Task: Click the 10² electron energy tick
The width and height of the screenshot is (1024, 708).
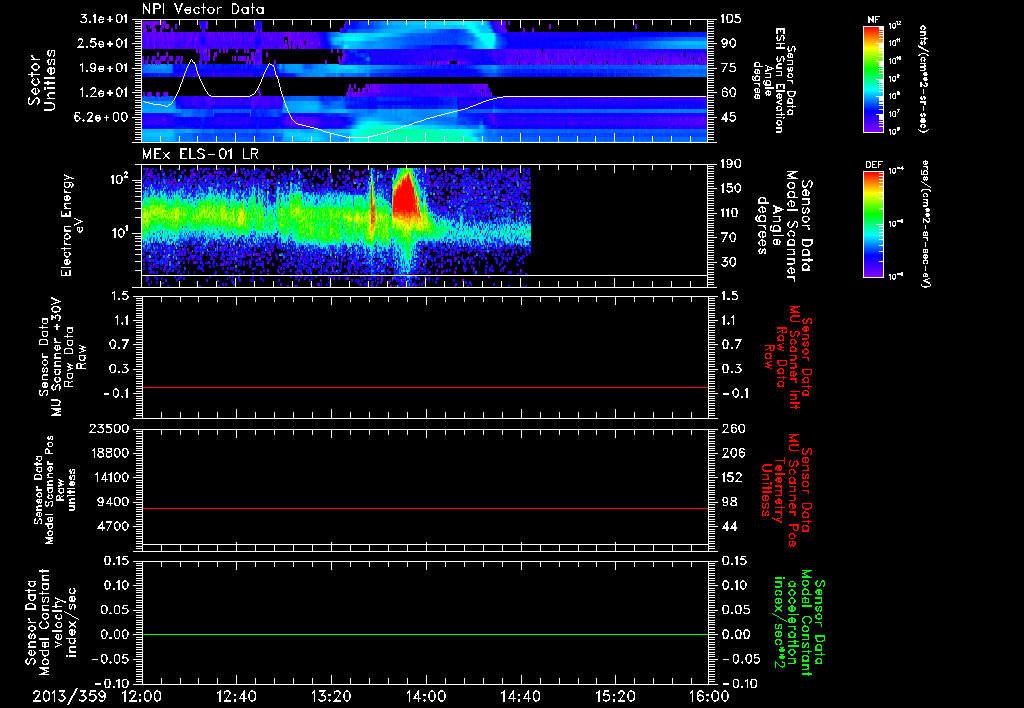Action: pos(121,180)
